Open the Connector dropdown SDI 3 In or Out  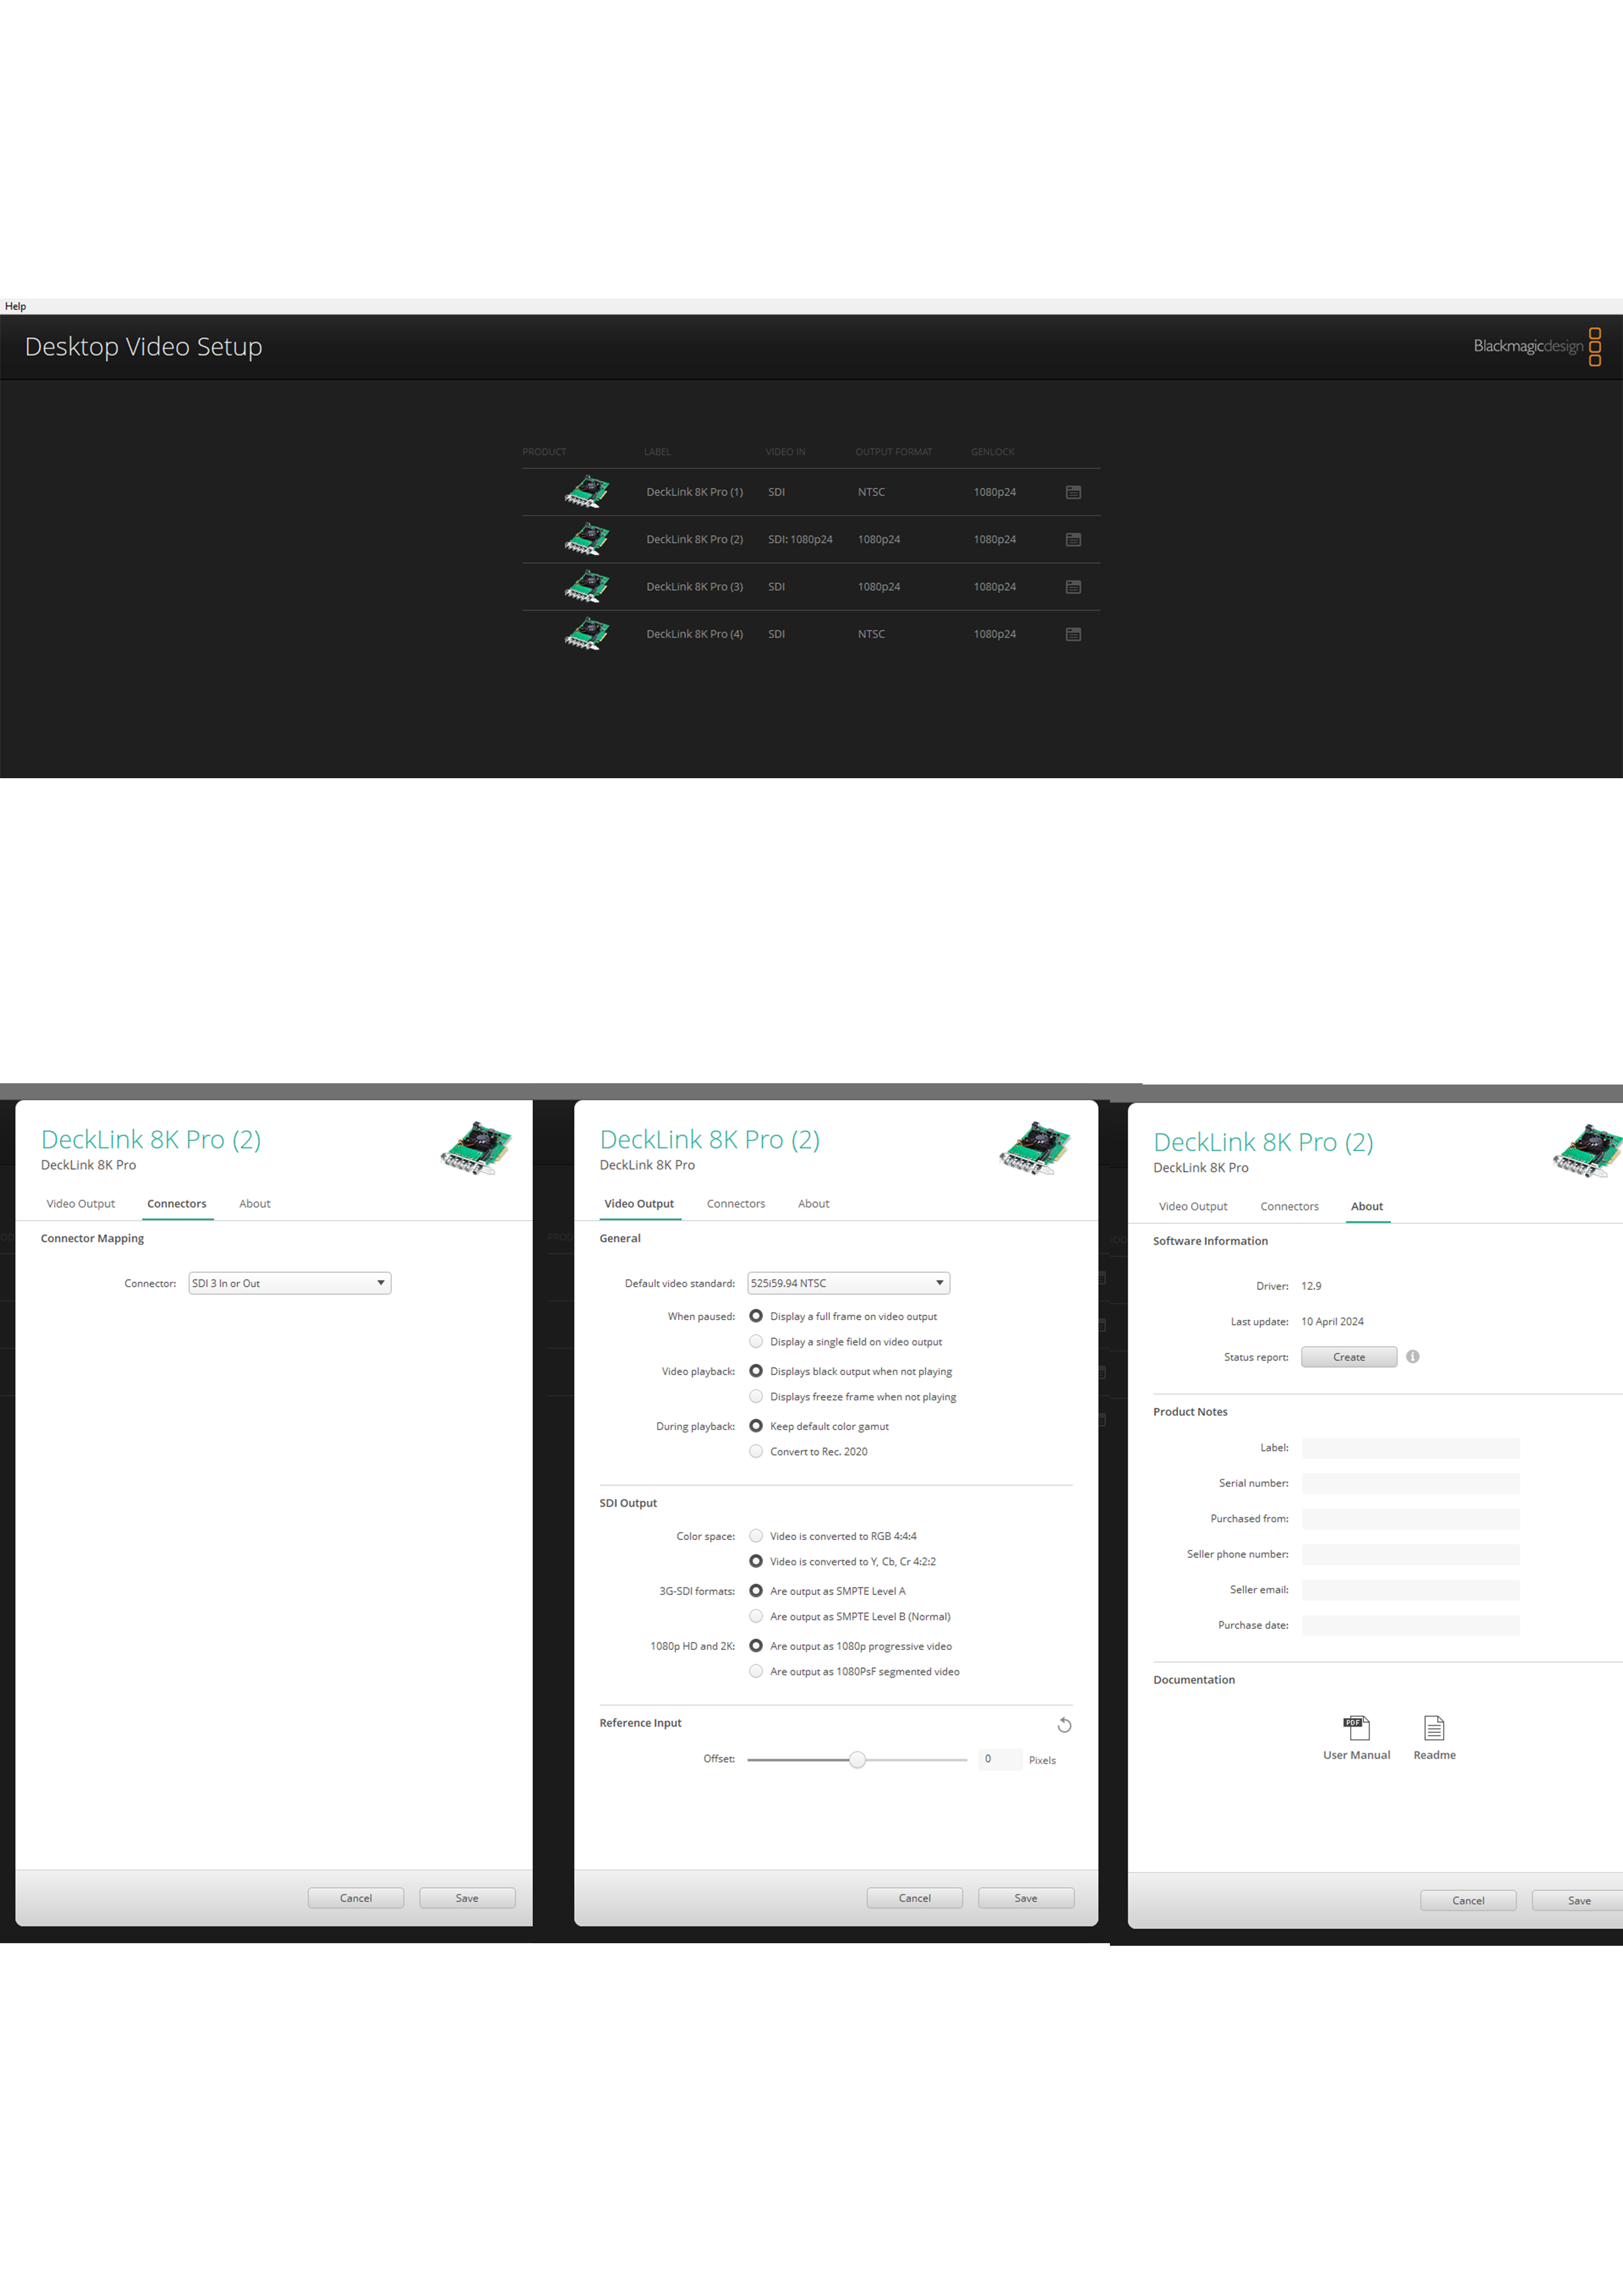click(x=290, y=1283)
